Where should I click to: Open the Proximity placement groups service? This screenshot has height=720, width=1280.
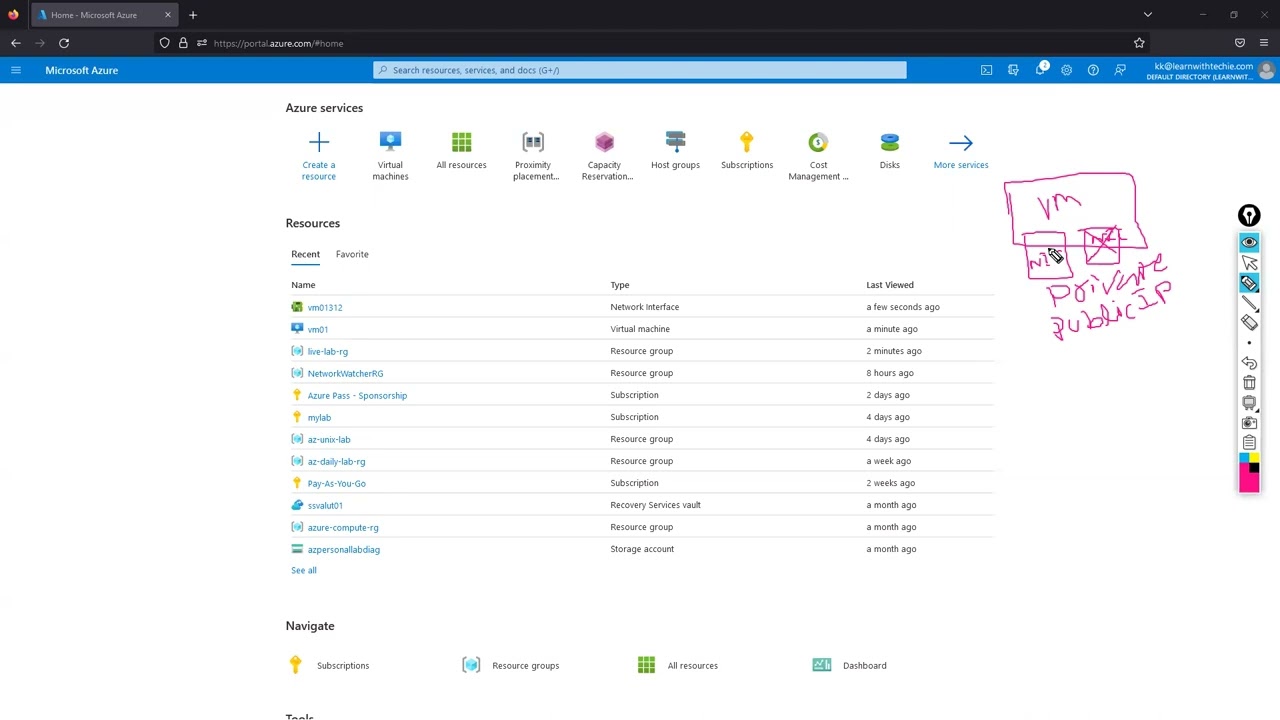pos(533,156)
